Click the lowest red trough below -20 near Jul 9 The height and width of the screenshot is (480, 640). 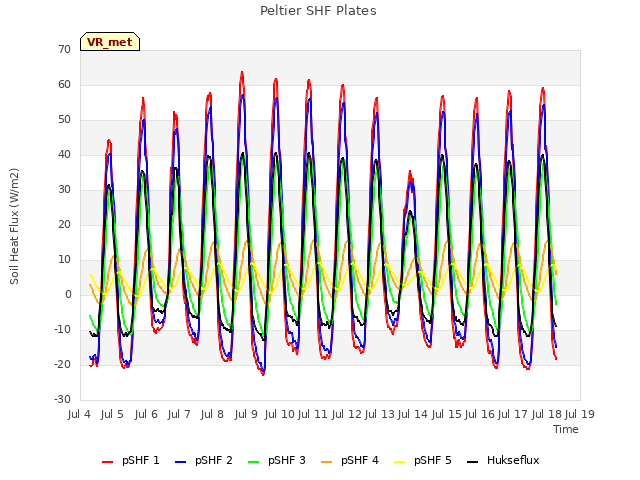(x=263, y=374)
